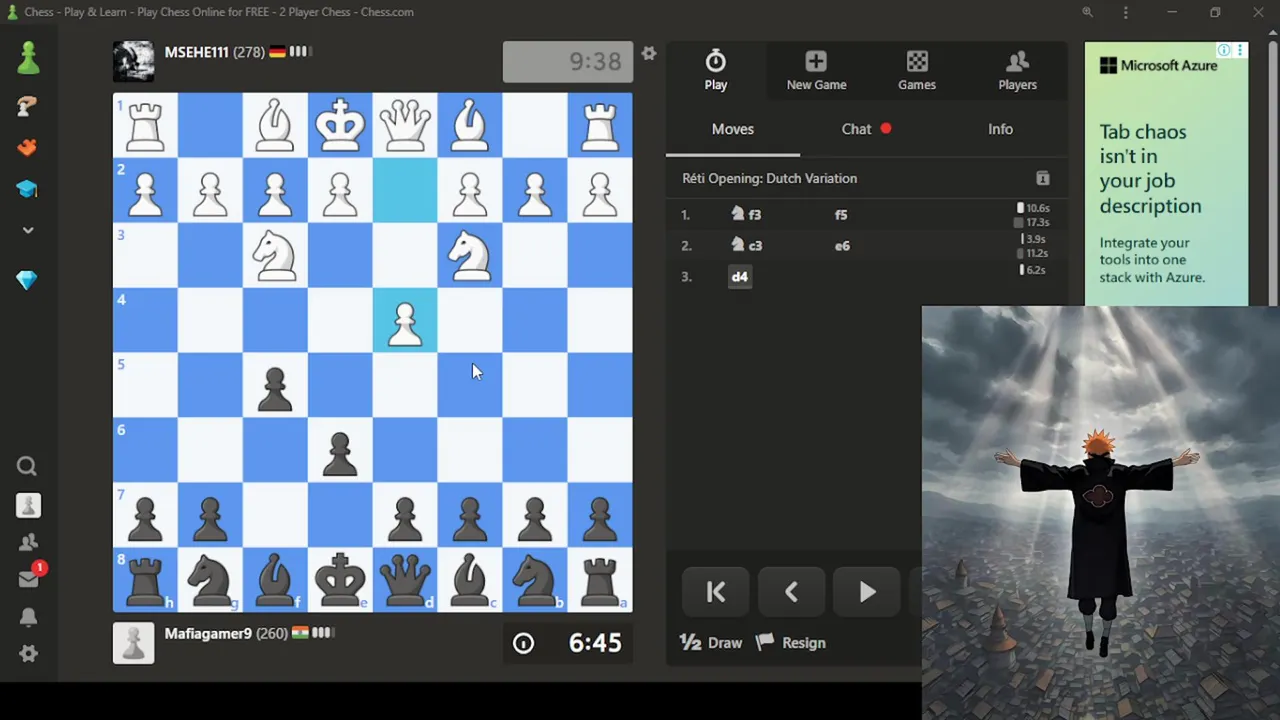The height and width of the screenshot is (720, 1280).
Task: Open the Microsoft Azure advertisement
Action: tap(1166, 174)
